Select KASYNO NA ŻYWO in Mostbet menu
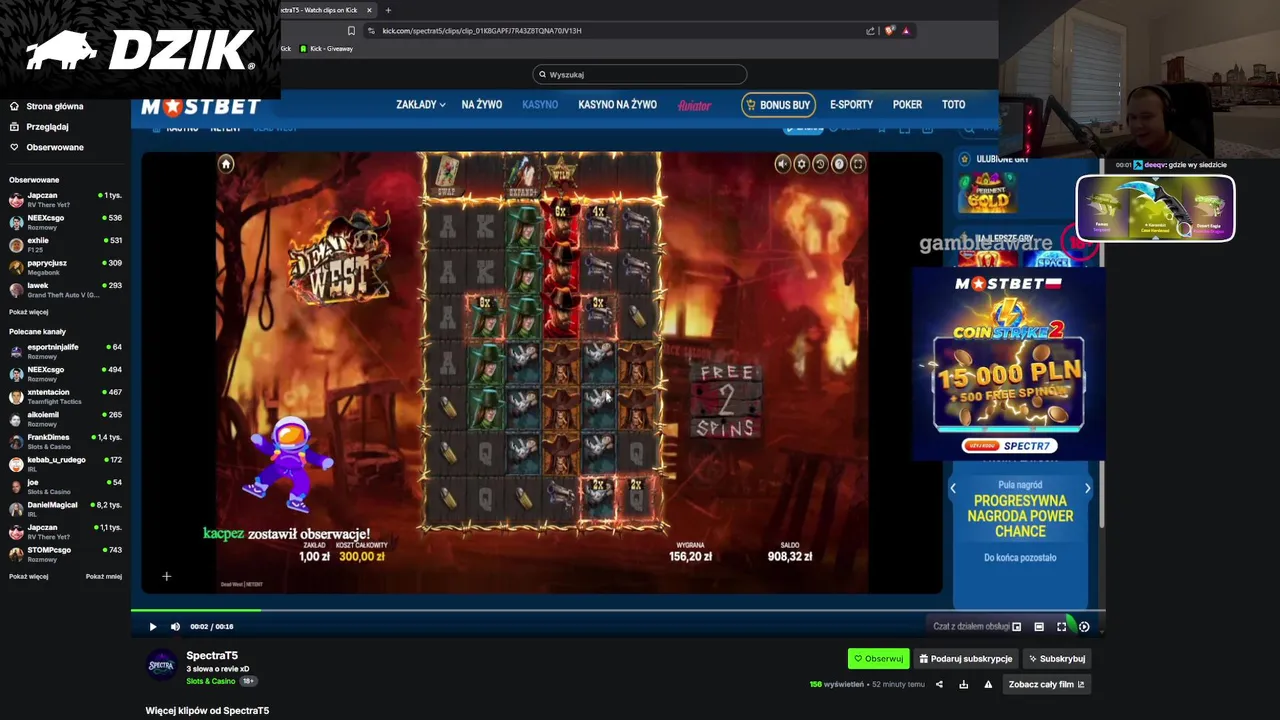 click(x=617, y=105)
